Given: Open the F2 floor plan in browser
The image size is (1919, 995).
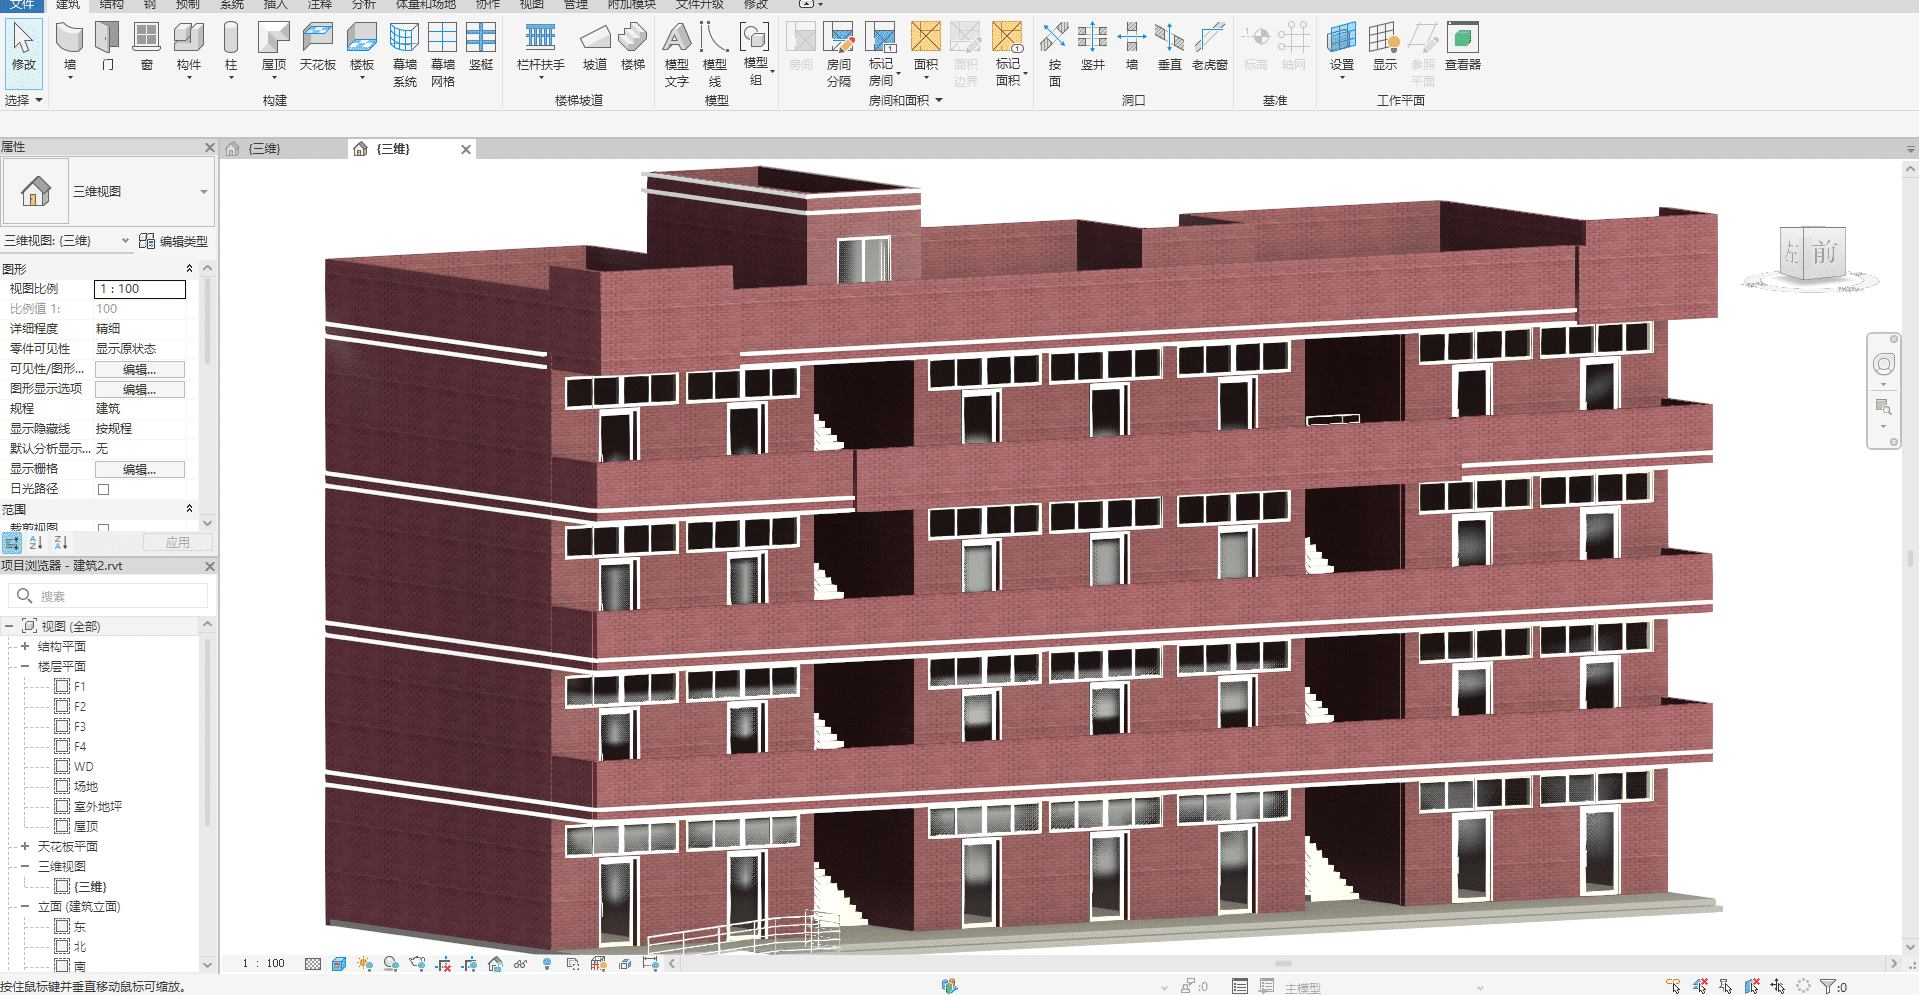Looking at the screenshot, I should click(80, 706).
